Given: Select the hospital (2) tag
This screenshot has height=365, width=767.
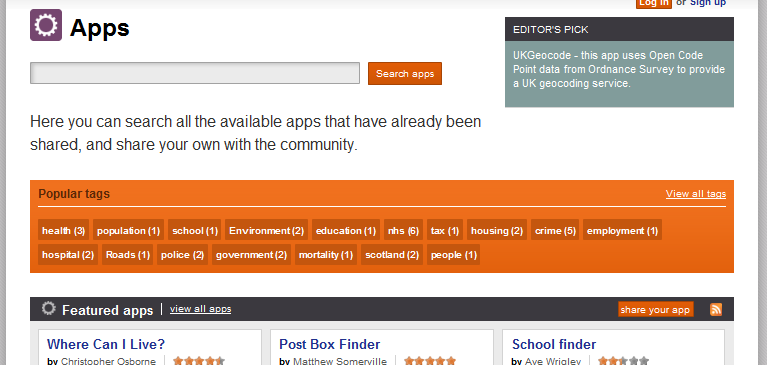Looking at the screenshot, I should coord(68,254).
